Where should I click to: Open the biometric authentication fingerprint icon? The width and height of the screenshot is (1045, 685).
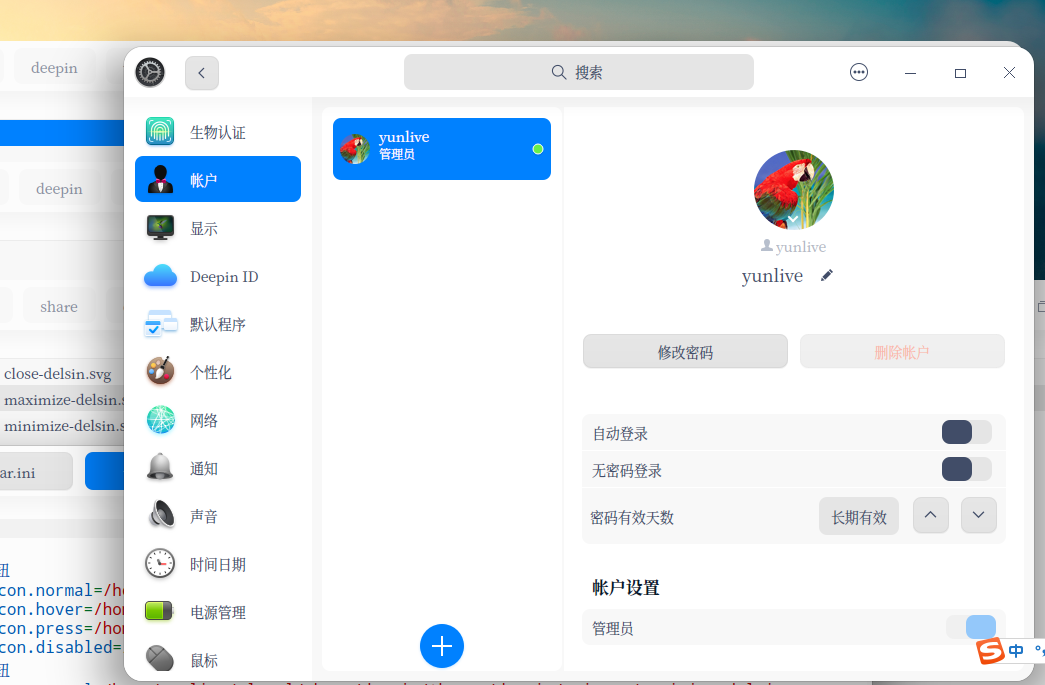[160, 132]
